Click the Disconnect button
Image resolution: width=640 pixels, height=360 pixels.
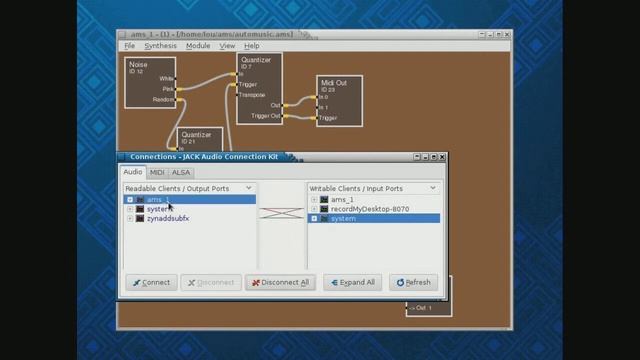[211, 282]
